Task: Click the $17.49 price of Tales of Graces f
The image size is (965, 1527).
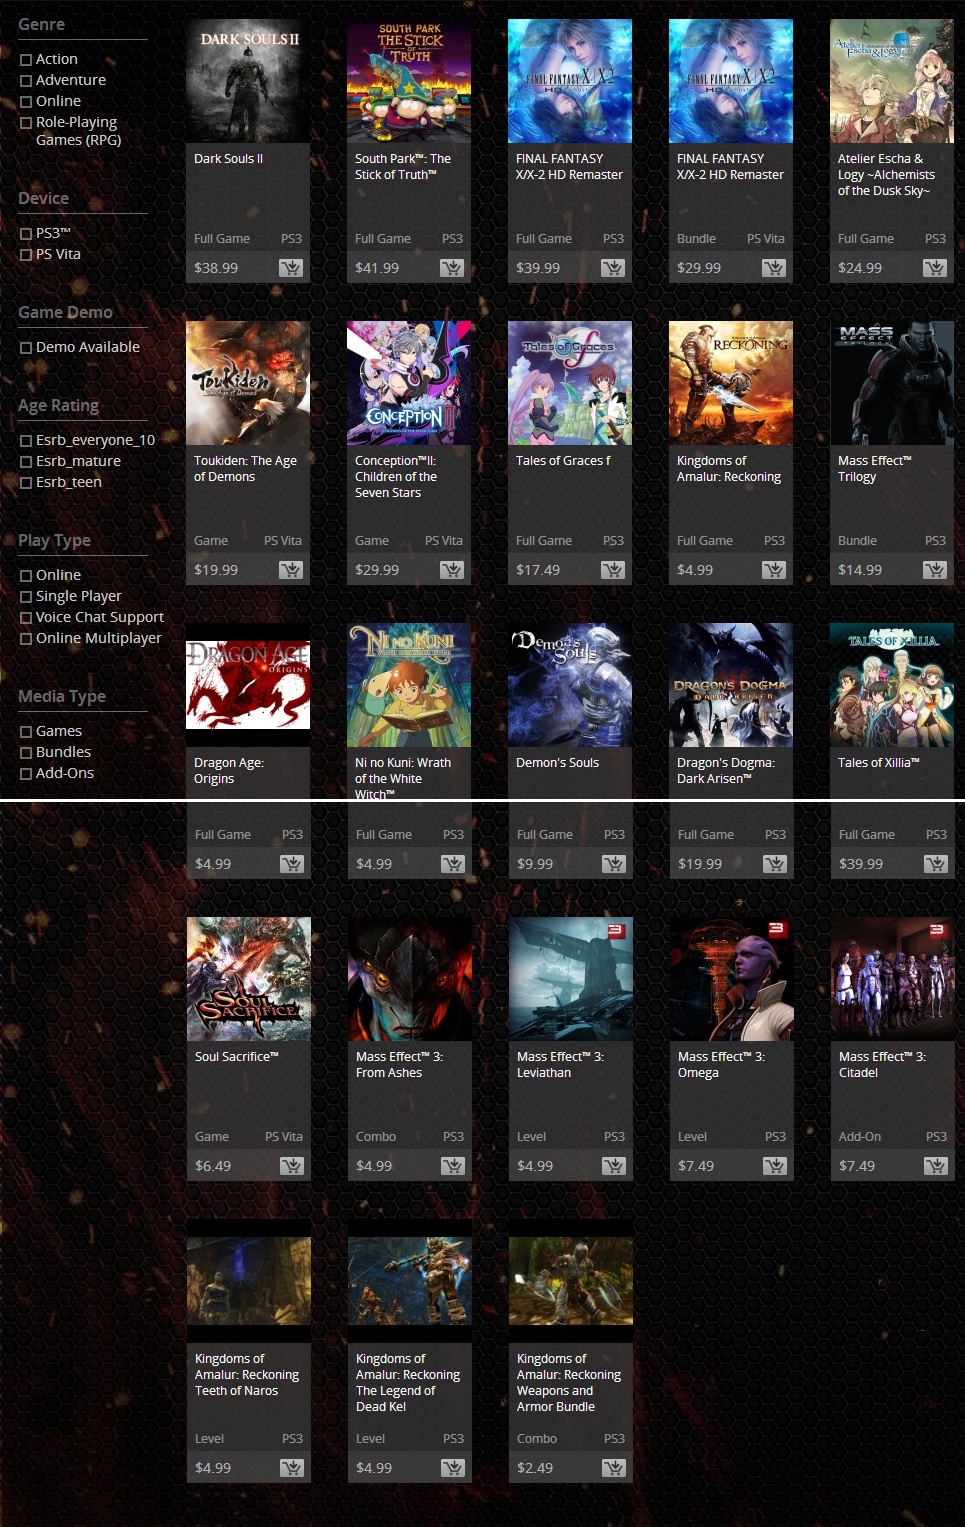Action: 538,570
